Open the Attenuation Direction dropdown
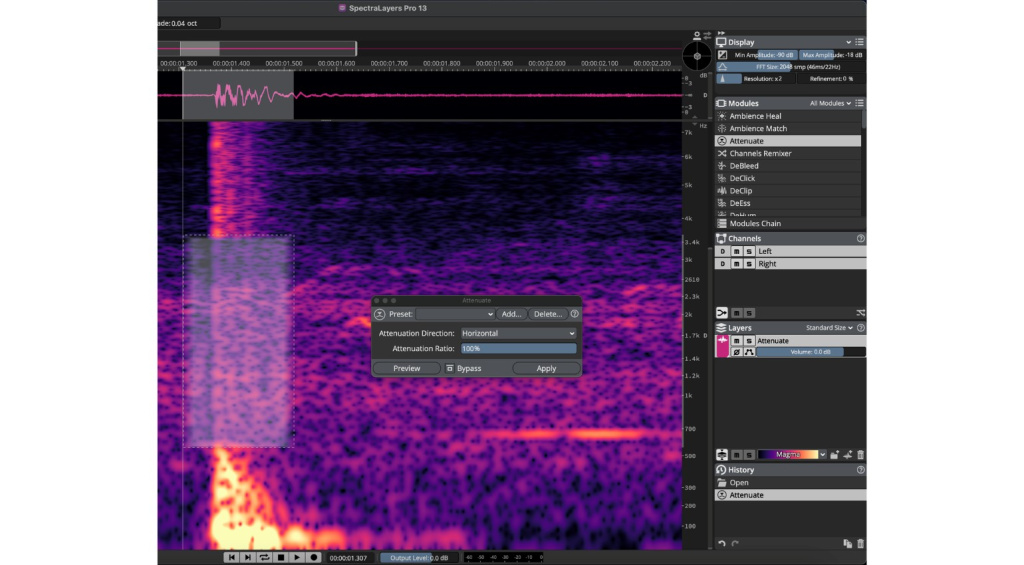The height and width of the screenshot is (565, 1024). [519, 333]
